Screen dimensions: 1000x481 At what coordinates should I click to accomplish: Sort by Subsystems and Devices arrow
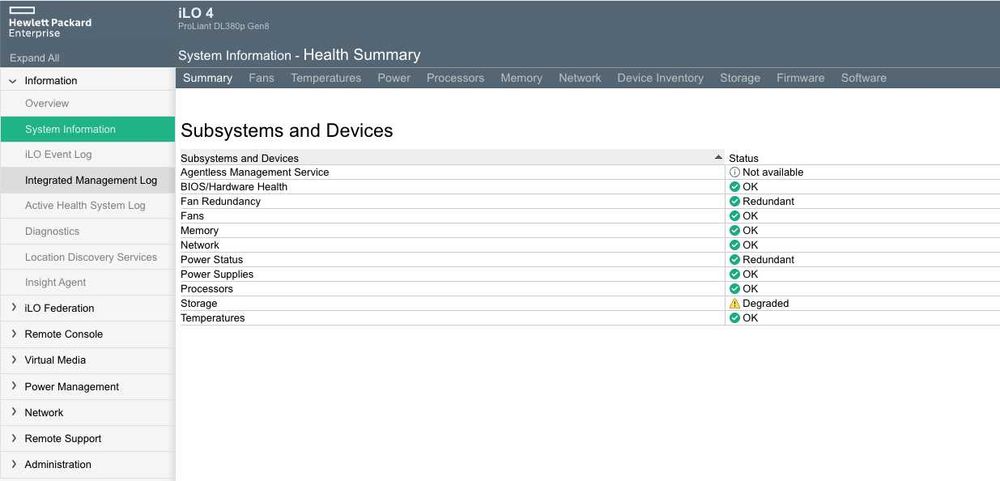tap(718, 158)
